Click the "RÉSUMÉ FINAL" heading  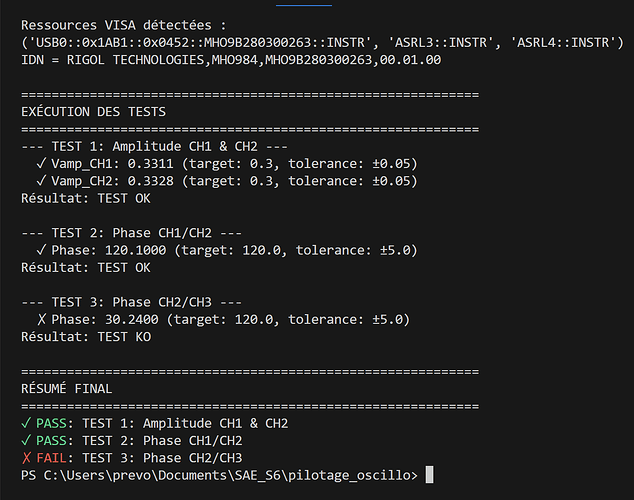67,388
